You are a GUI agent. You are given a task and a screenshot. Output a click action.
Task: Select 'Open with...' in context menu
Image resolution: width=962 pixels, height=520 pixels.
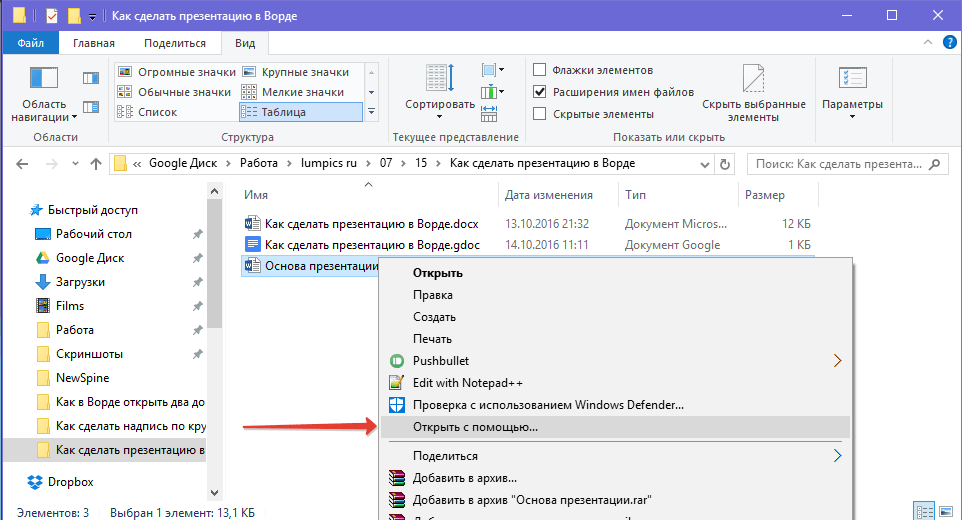475,427
